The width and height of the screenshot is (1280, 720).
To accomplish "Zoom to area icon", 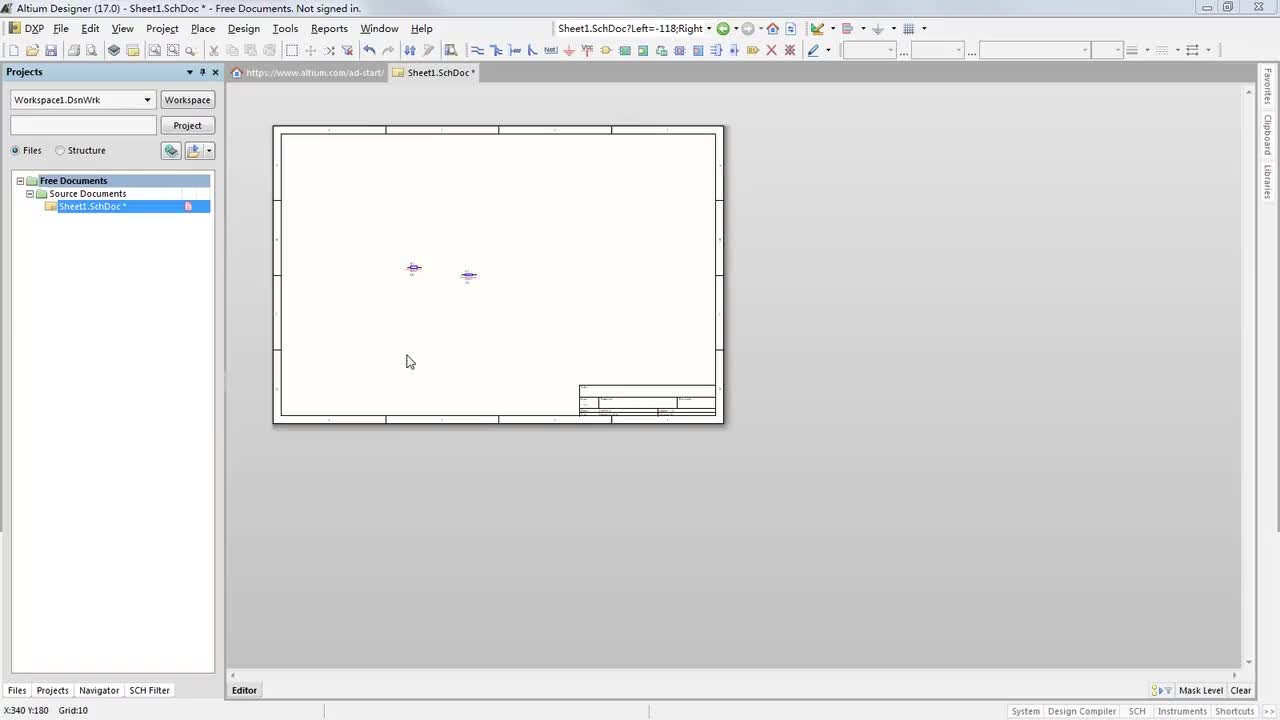I will [x=173, y=50].
